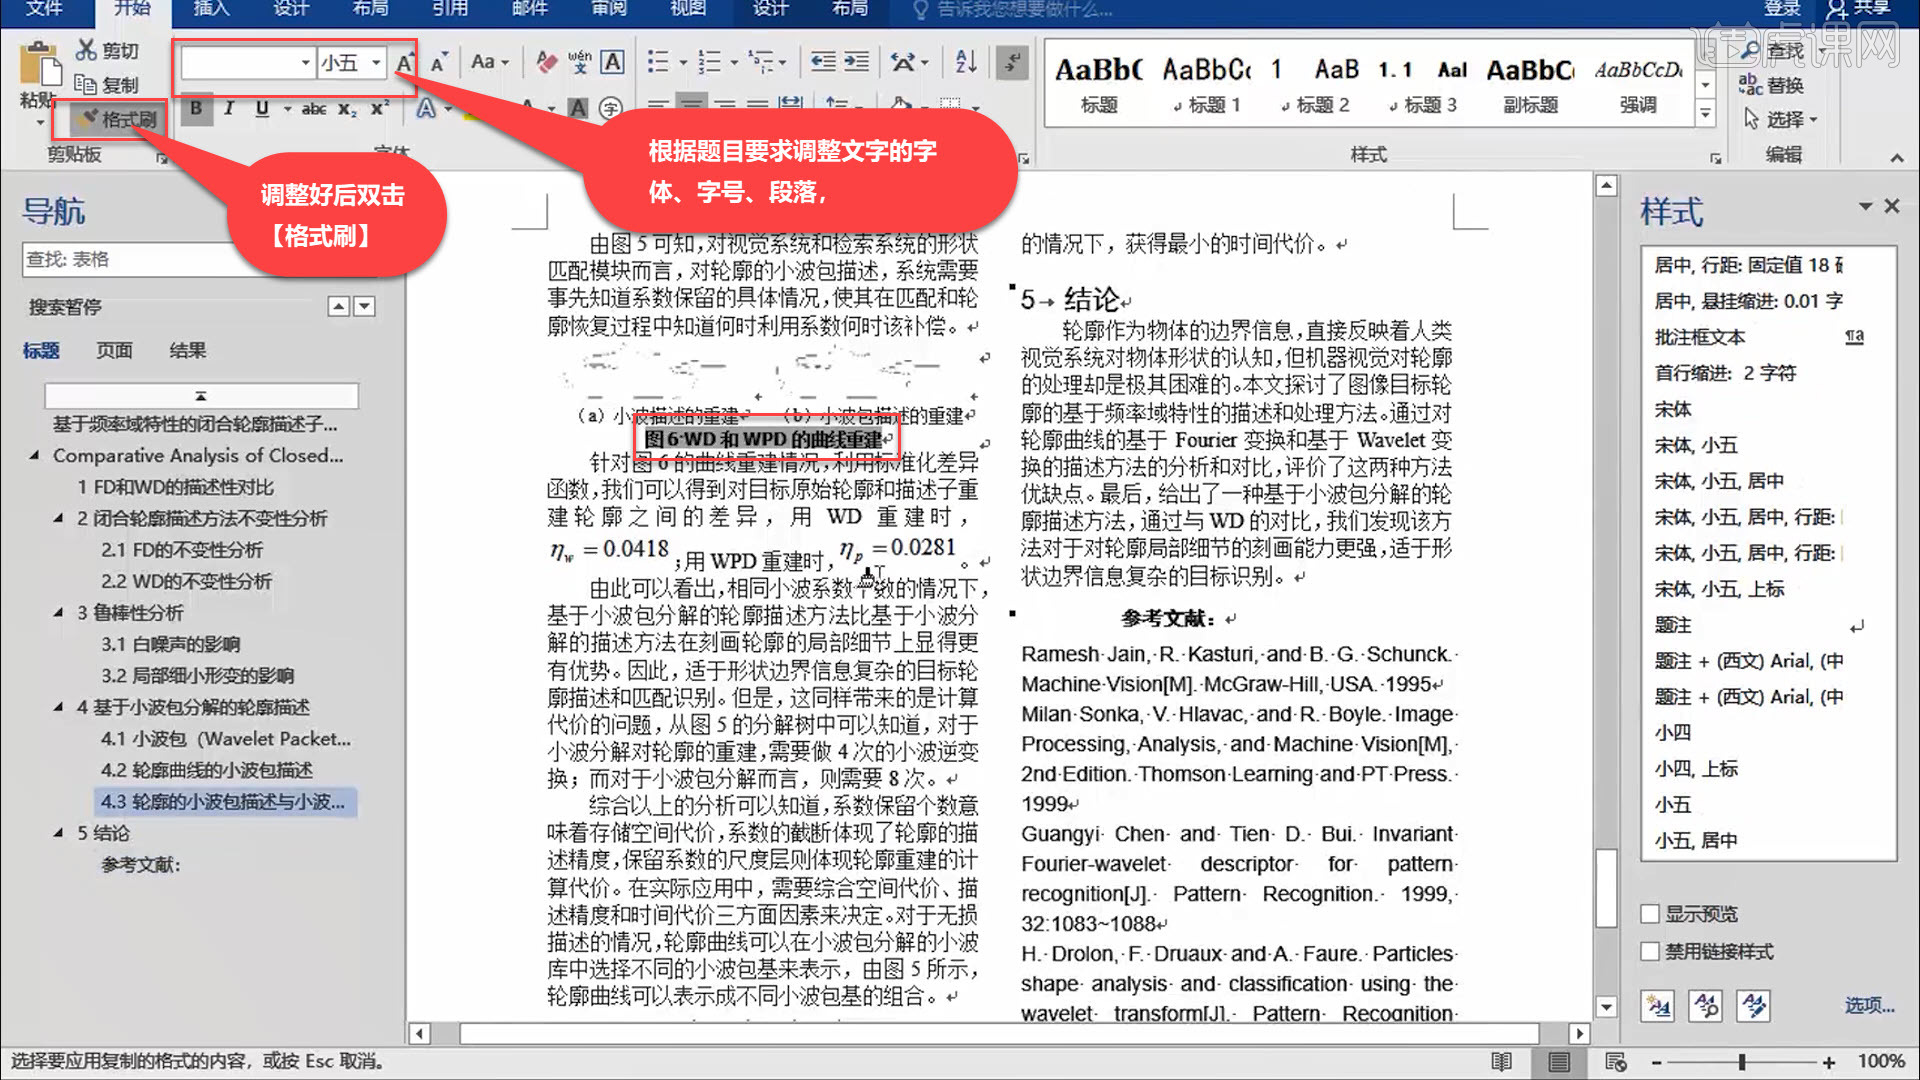Screen dimensions: 1920x1080
Task: Click the Numbering list icon
Action: point(709,62)
